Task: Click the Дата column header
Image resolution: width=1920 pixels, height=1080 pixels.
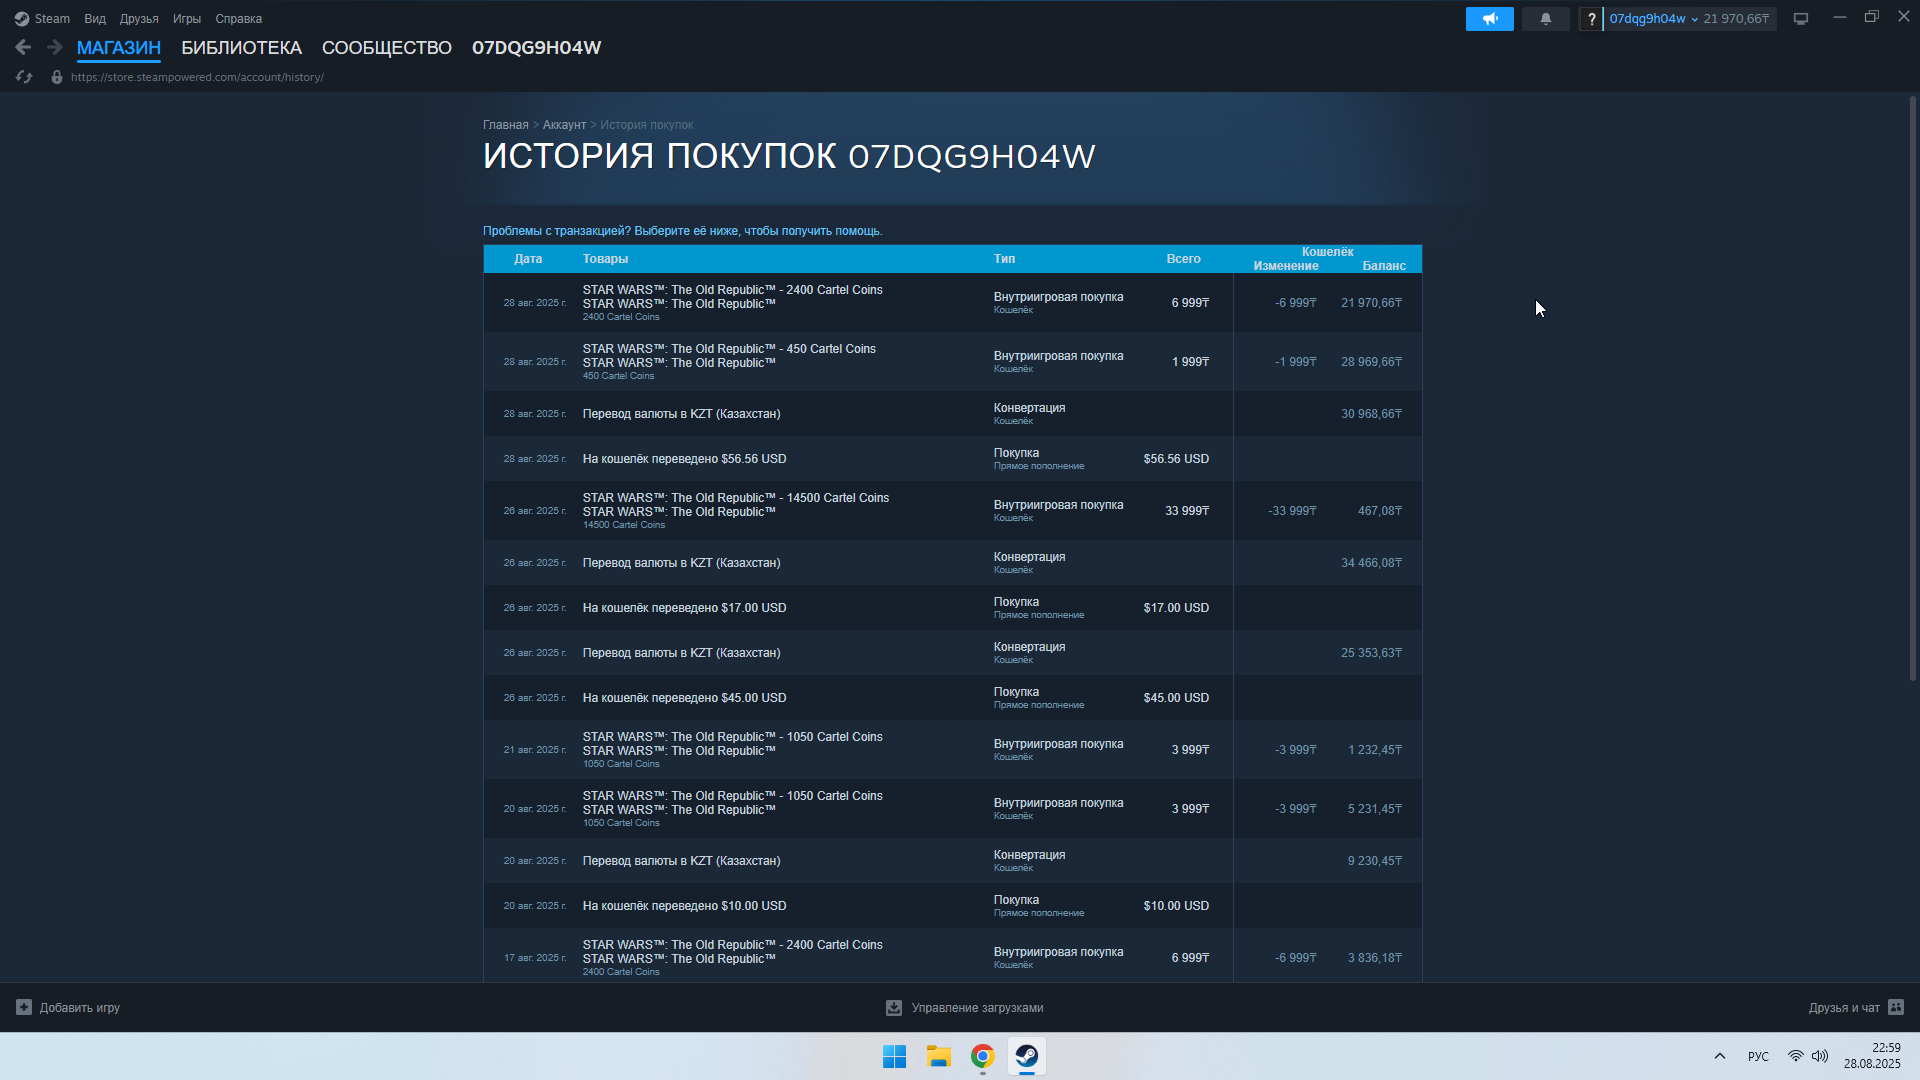Action: point(528,259)
